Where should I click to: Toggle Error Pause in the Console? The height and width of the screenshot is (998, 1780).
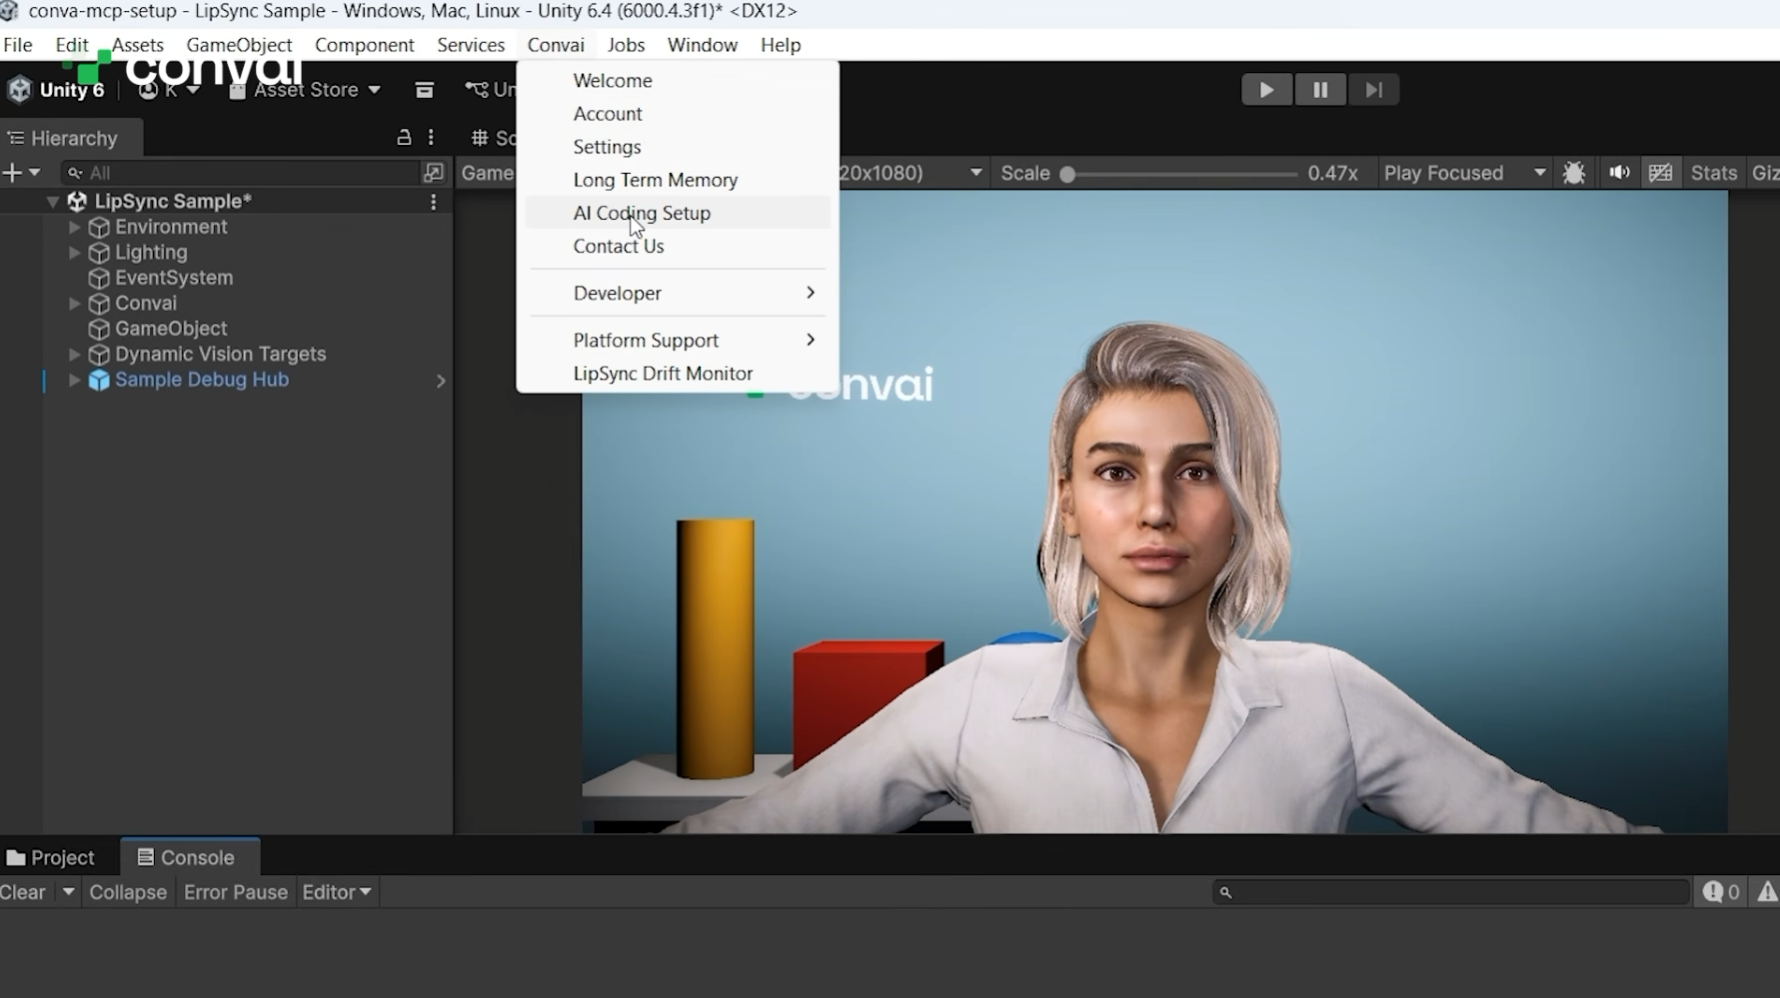click(x=236, y=892)
